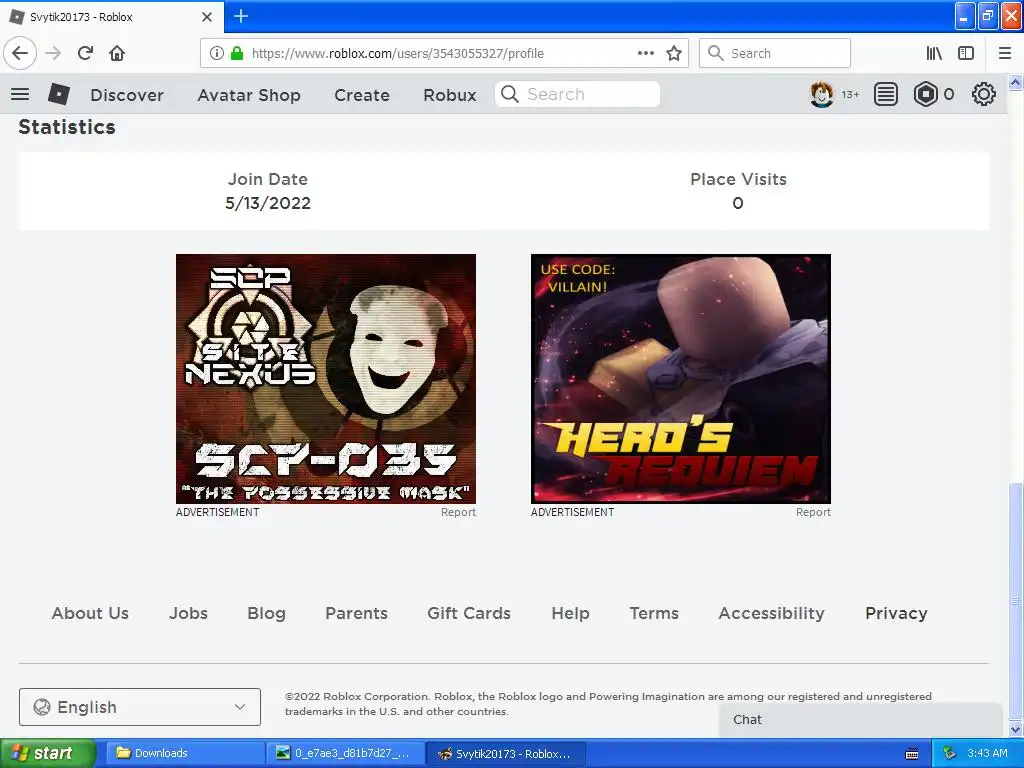Viewport: 1024px width, 768px height.
Task: Open Robux in the Roblox navigation
Action: pos(449,95)
